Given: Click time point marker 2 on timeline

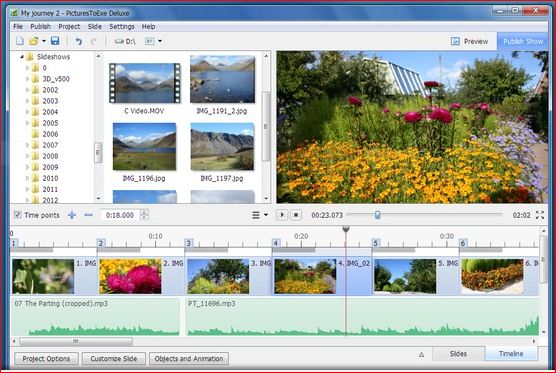Looking at the screenshot, I should [x=101, y=243].
